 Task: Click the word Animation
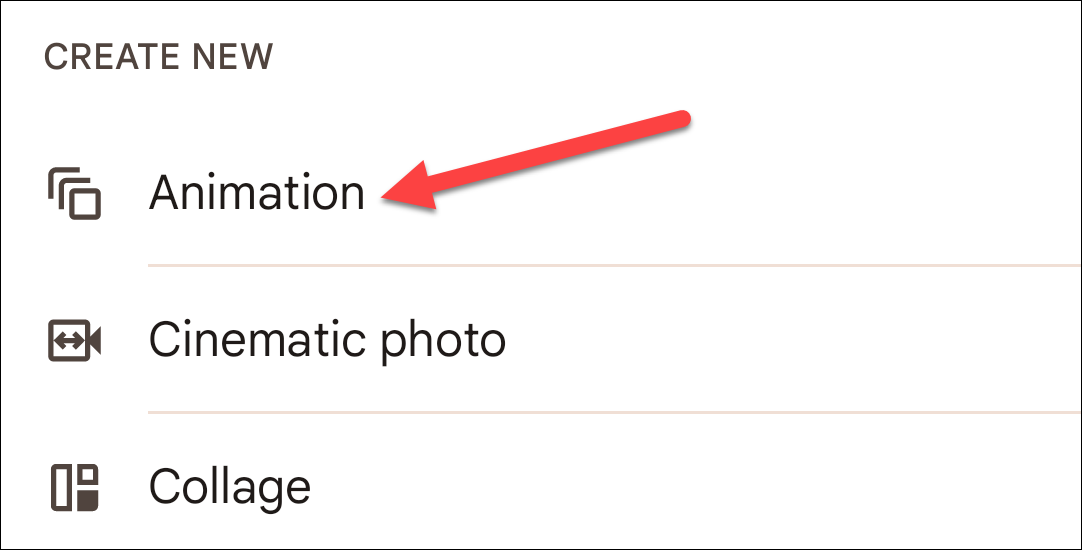(x=256, y=193)
